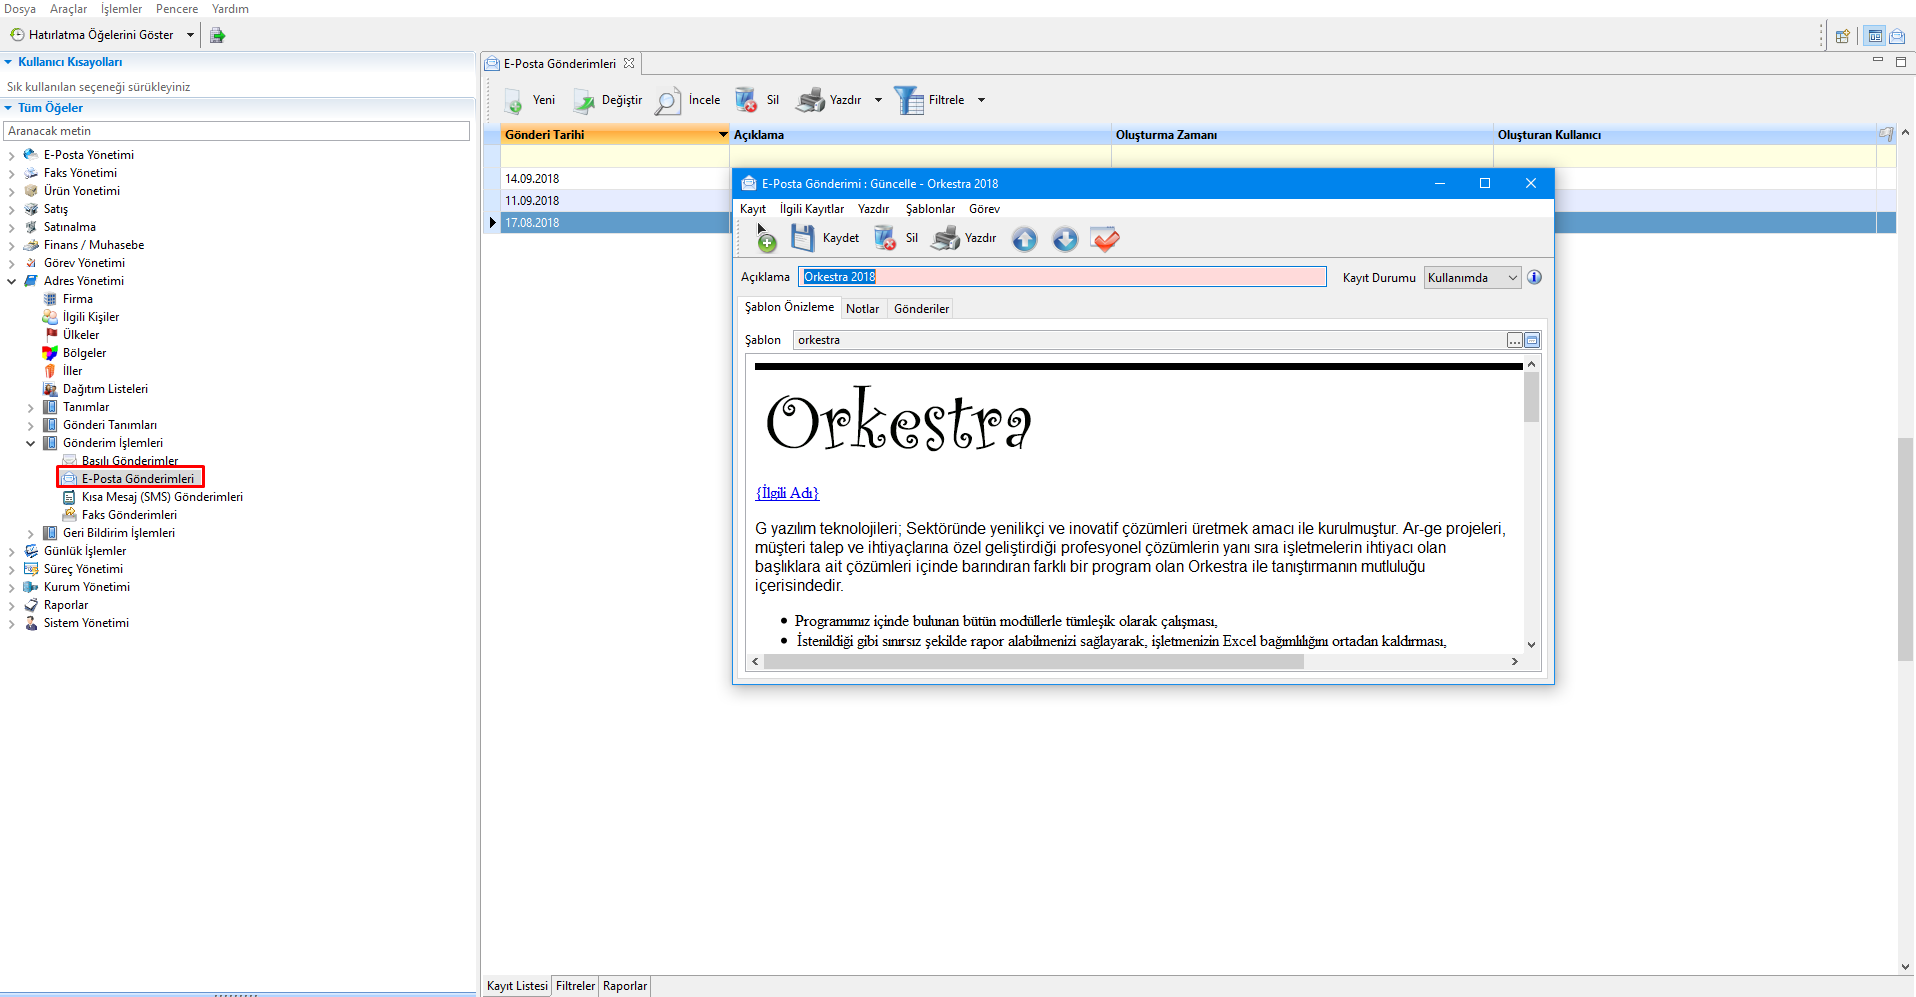This screenshot has width=1916, height=997.
Task: Expand the Hatırlatma Öğelerini Göster dropdown
Action: tap(190, 35)
